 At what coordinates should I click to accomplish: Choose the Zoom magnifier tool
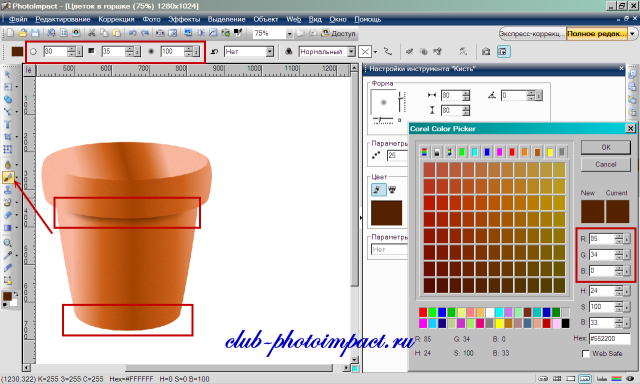tap(7, 243)
